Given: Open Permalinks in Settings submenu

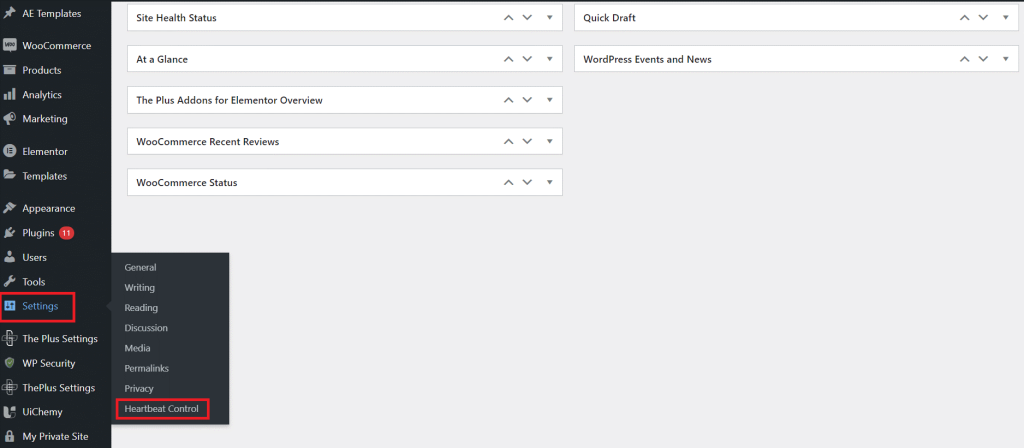Looking at the screenshot, I should pos(146,368).
